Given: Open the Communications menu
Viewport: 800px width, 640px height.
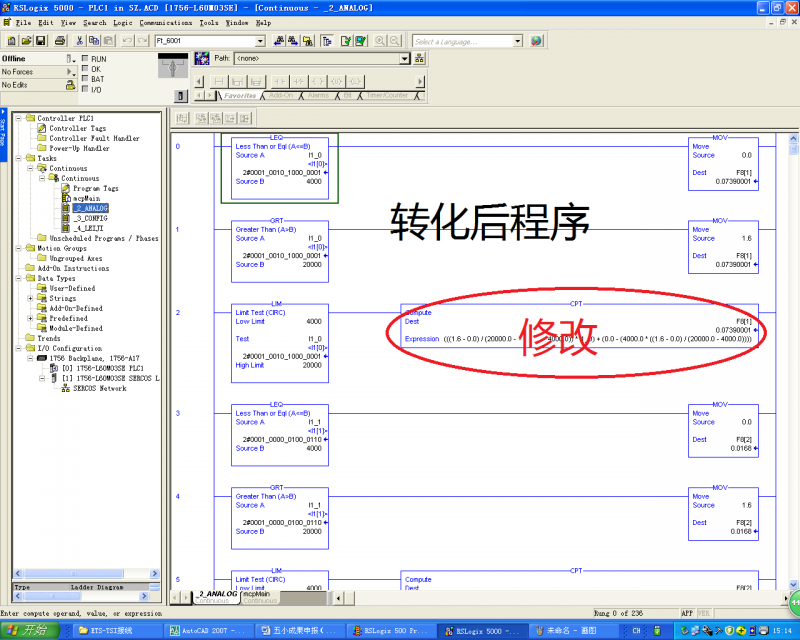Looking at the screenshot, I should tap(166, 22).
